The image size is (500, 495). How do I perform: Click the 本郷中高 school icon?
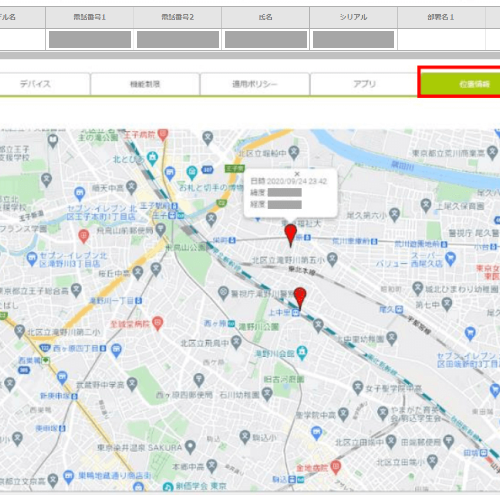tap(211, 466)
